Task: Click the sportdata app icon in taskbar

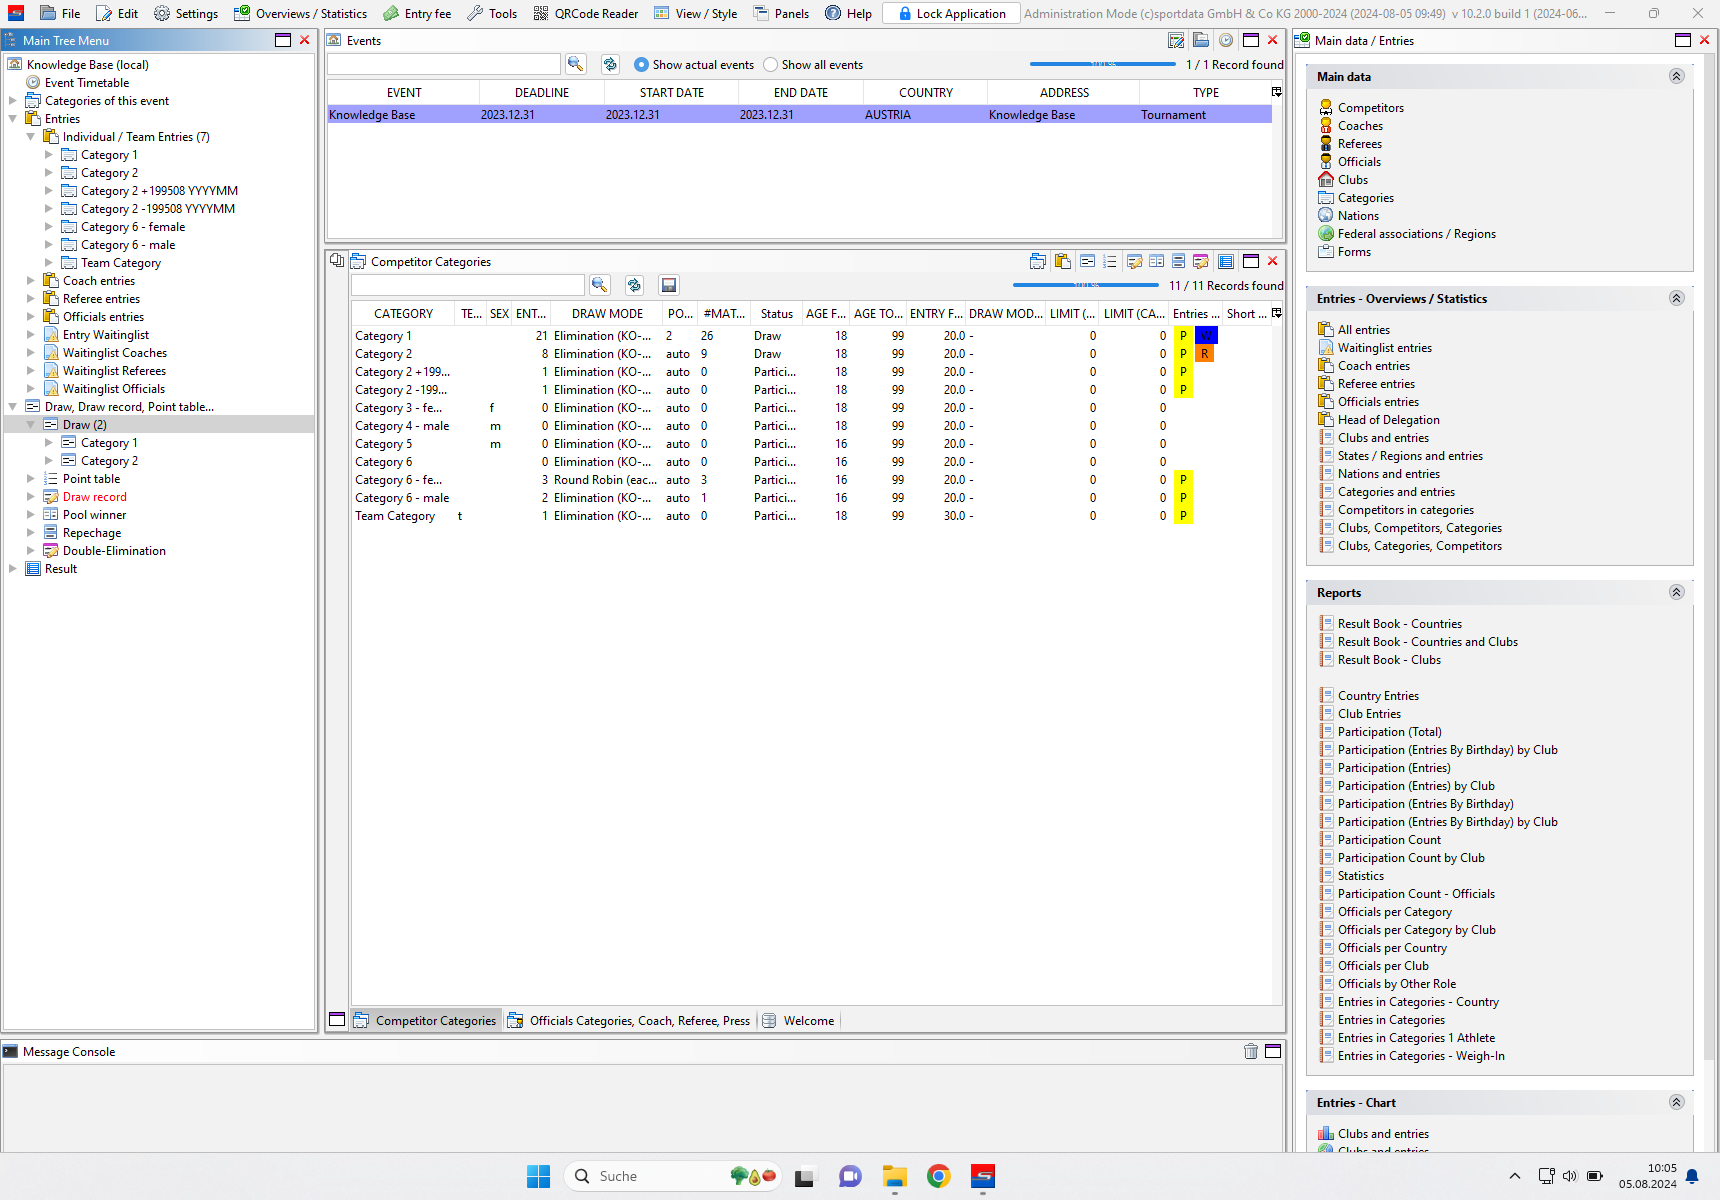Action: [x=983, y=1176]
